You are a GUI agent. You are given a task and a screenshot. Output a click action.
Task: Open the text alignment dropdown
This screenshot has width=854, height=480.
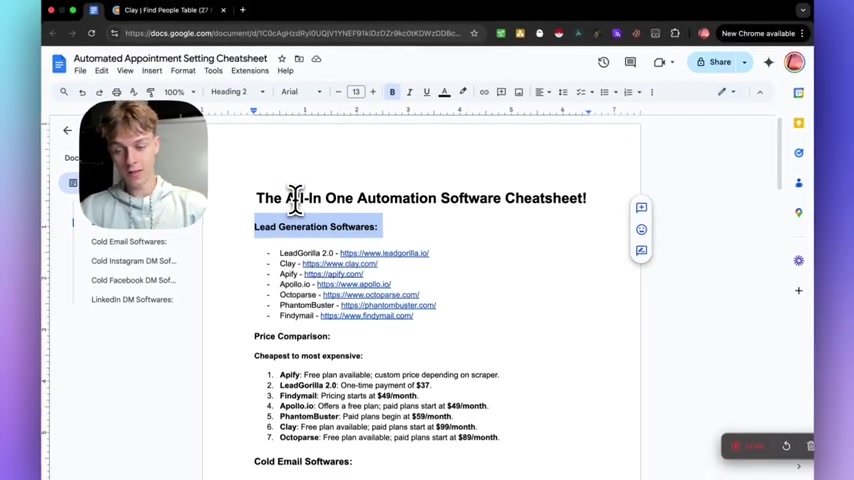click(543, 92)
